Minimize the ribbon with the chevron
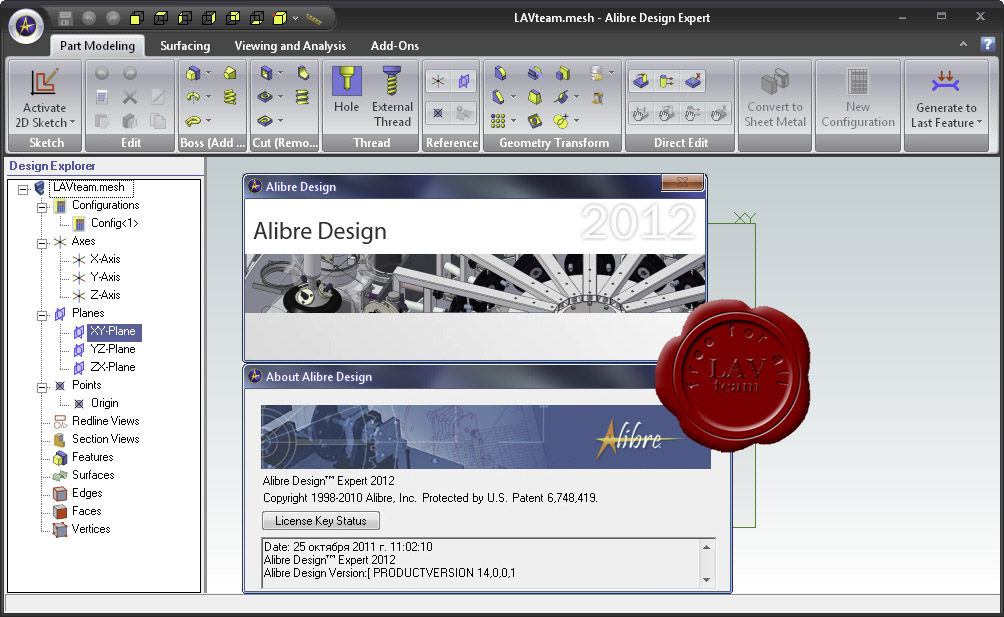 (x=963, y=44)
